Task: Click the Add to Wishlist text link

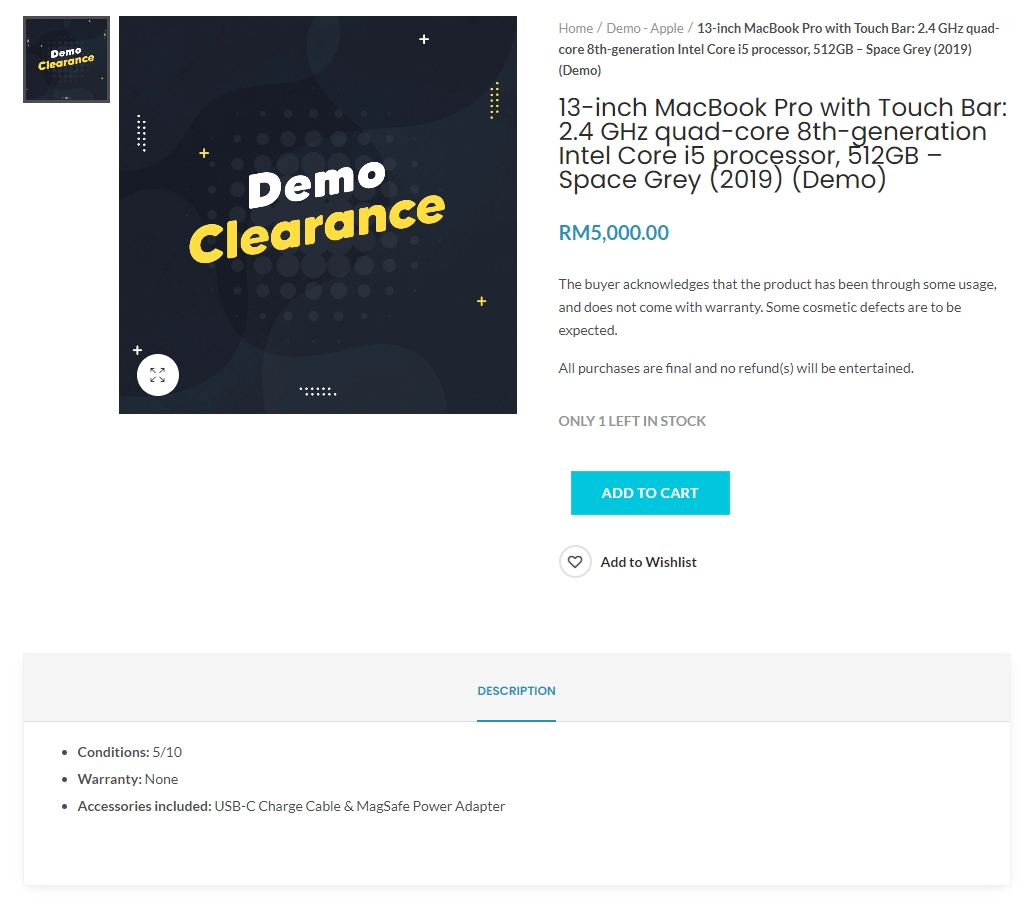Action: click(648, 562)
